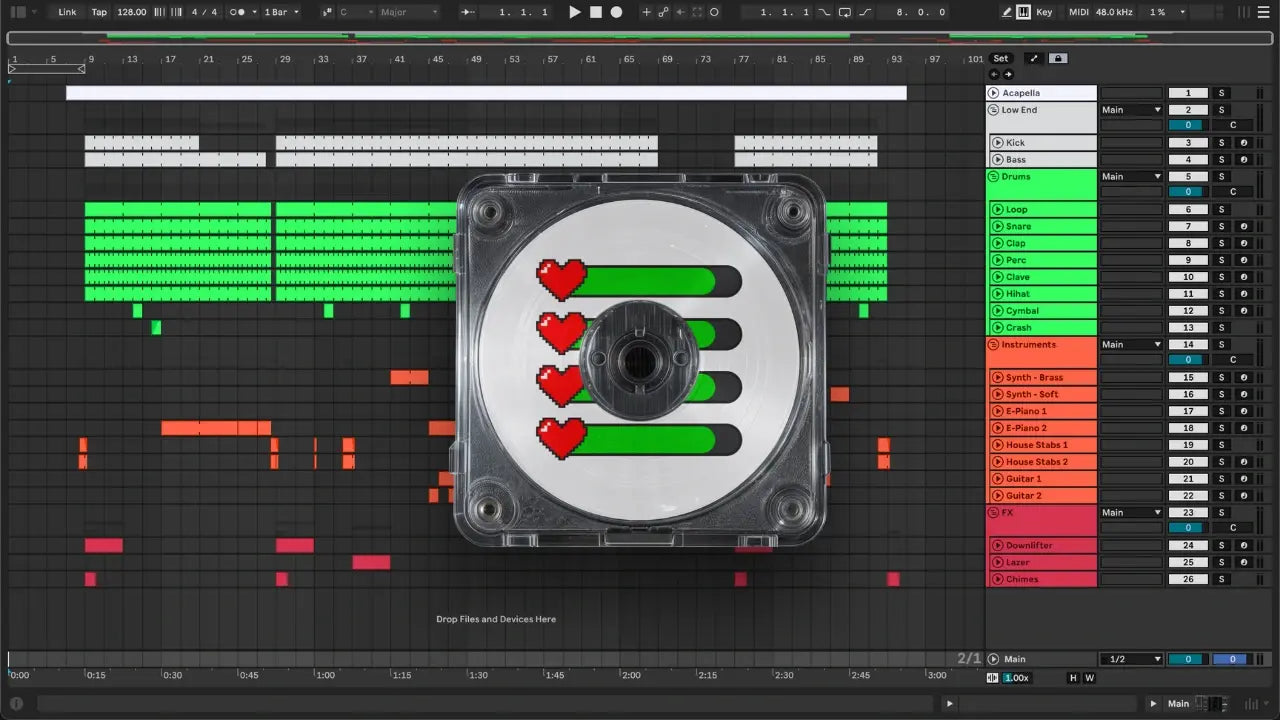1280x720 pixels.
Task: Solo the Kick track
Action: (x=1221, y=143)
